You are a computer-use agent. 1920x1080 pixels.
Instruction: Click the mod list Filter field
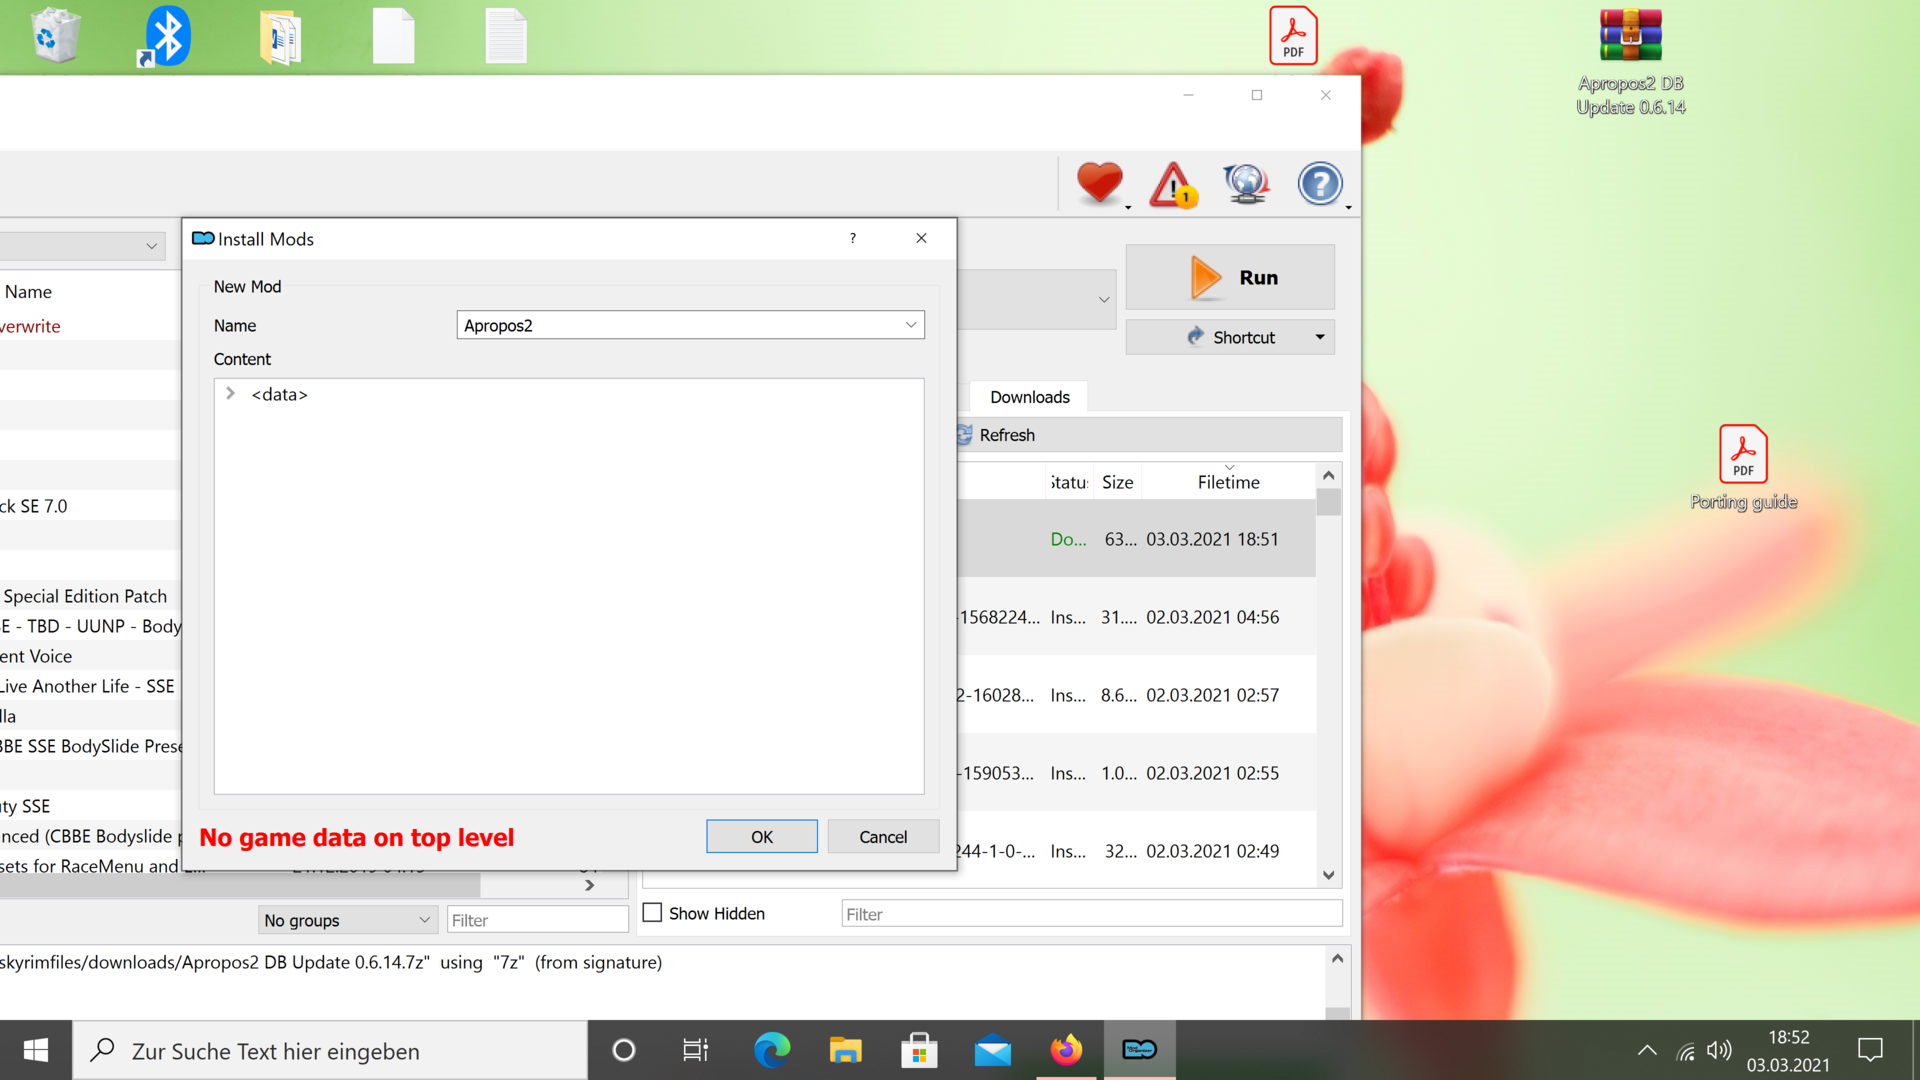click(x=537, y=920)
